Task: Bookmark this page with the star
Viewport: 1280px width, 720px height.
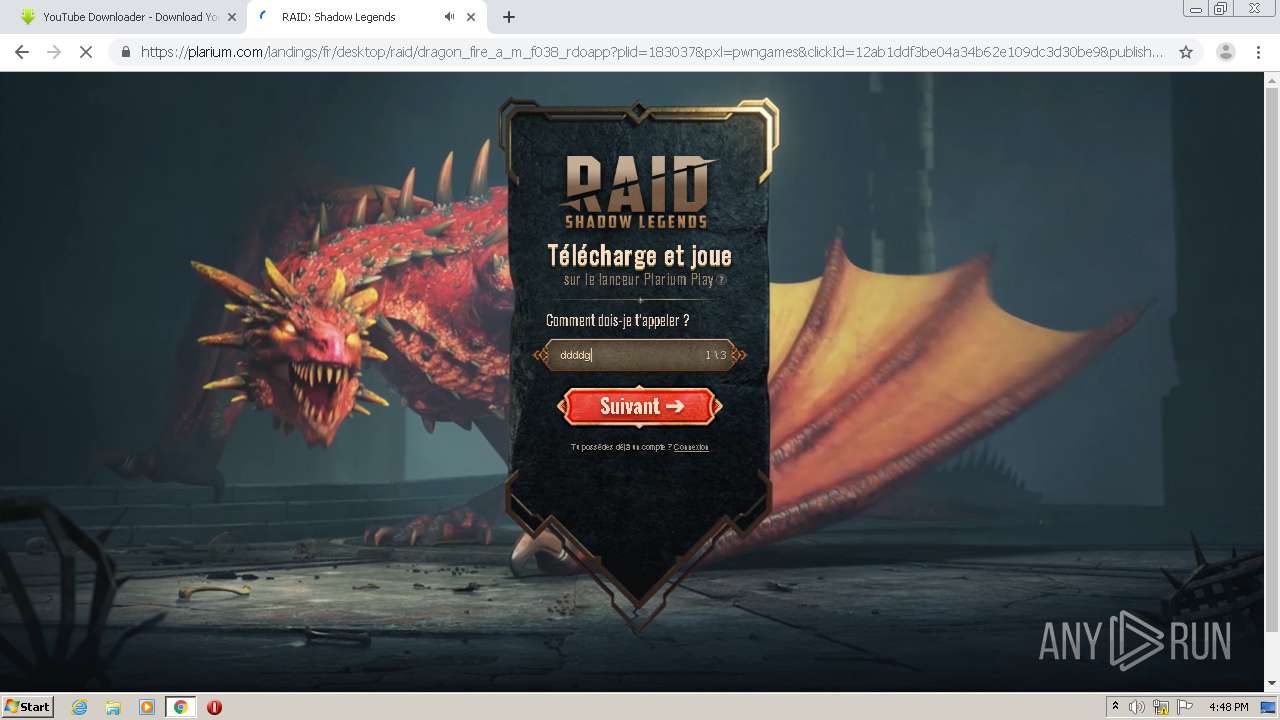Action: tap(1186, 52)
